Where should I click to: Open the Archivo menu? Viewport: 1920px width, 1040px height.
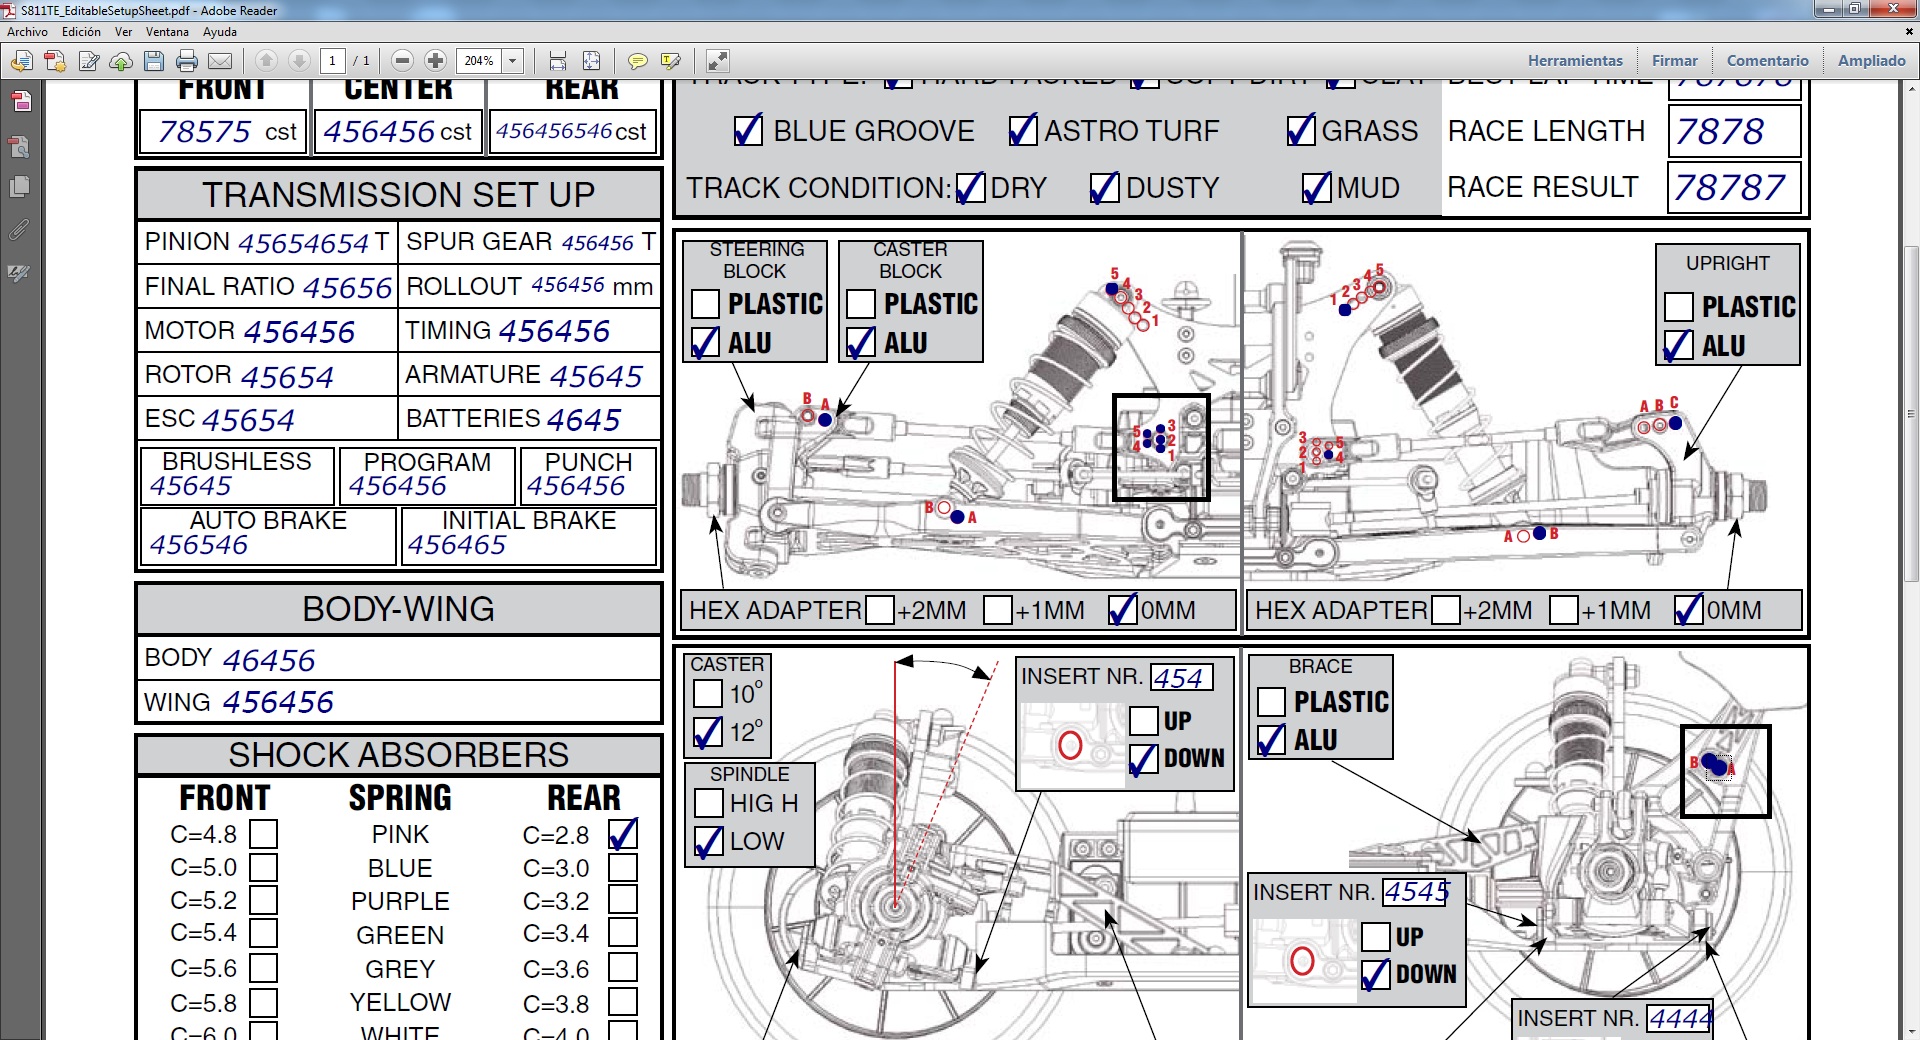[27, 32]
